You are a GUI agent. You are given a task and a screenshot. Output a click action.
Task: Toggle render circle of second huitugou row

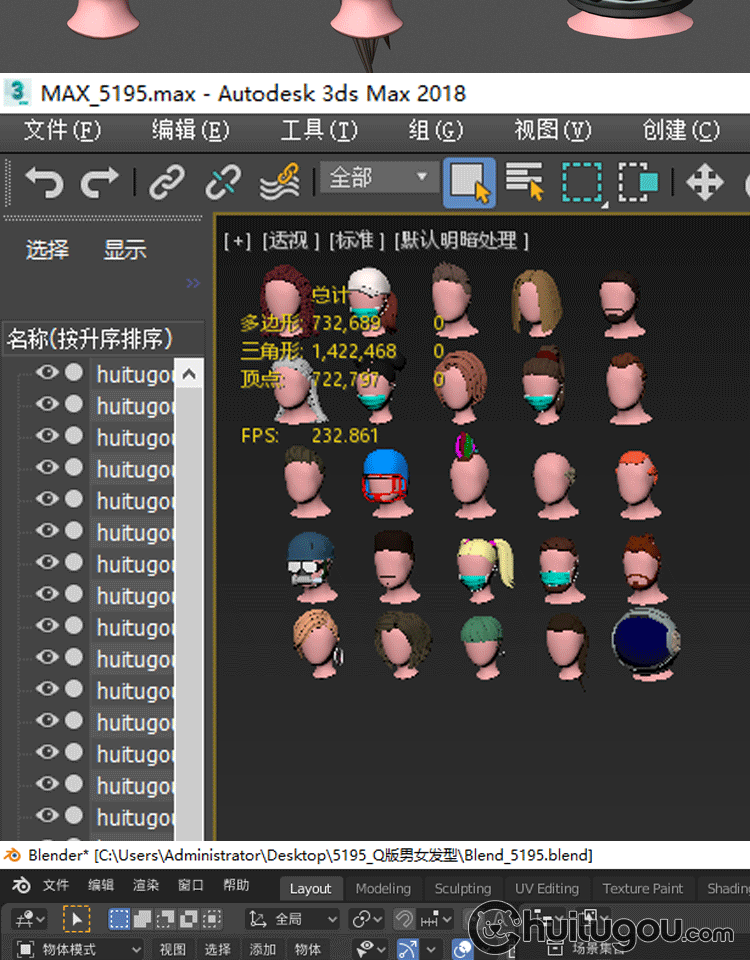pos(74,404)
